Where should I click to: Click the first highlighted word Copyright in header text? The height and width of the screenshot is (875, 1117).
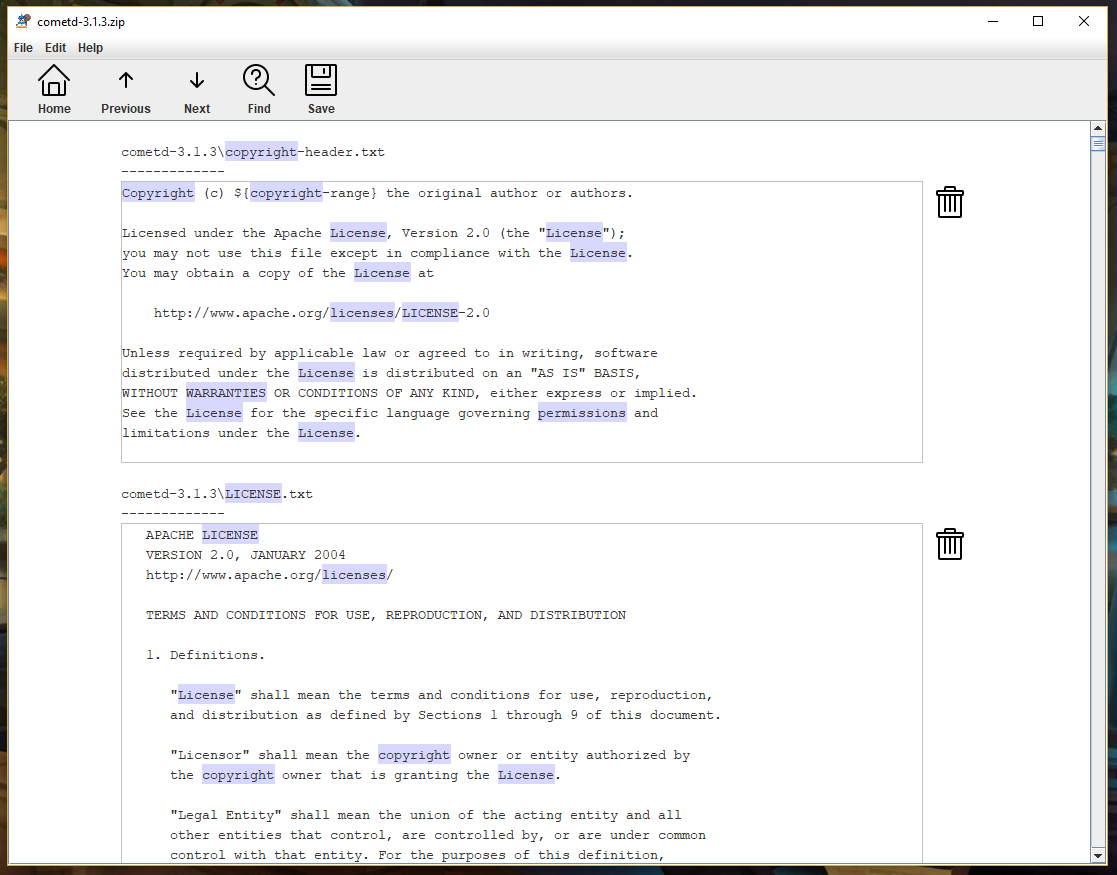(157, 193)
